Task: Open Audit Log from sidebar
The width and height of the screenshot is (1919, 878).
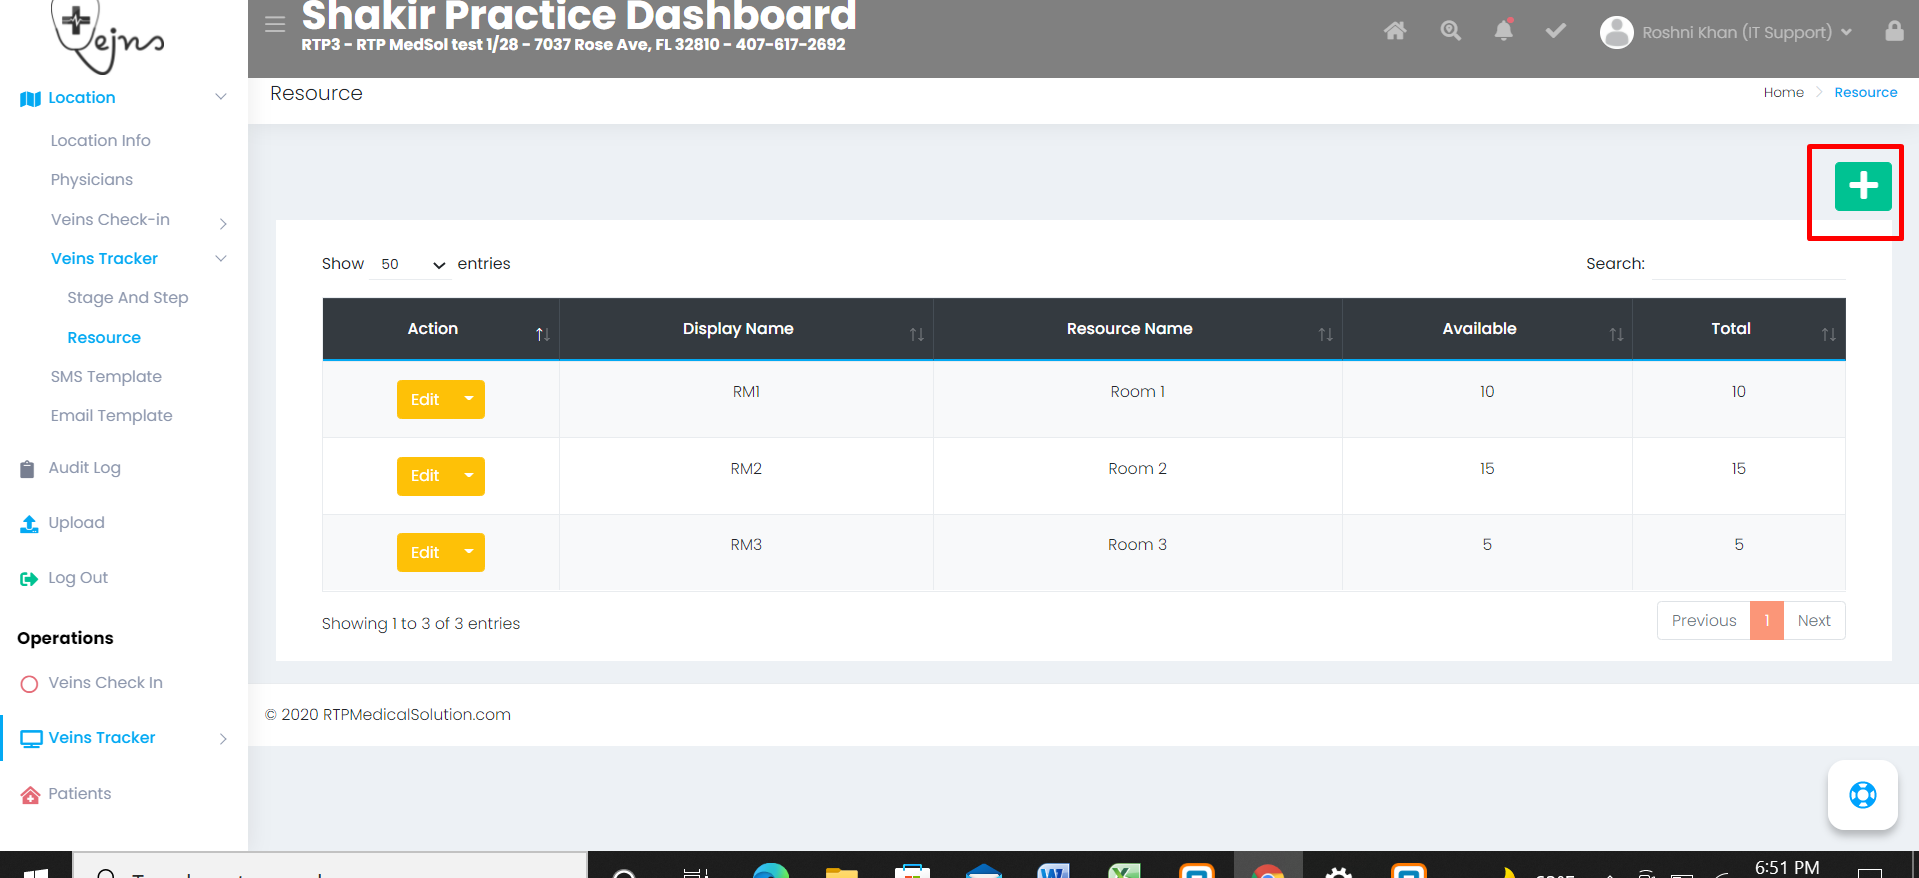Action: point(84,468)
